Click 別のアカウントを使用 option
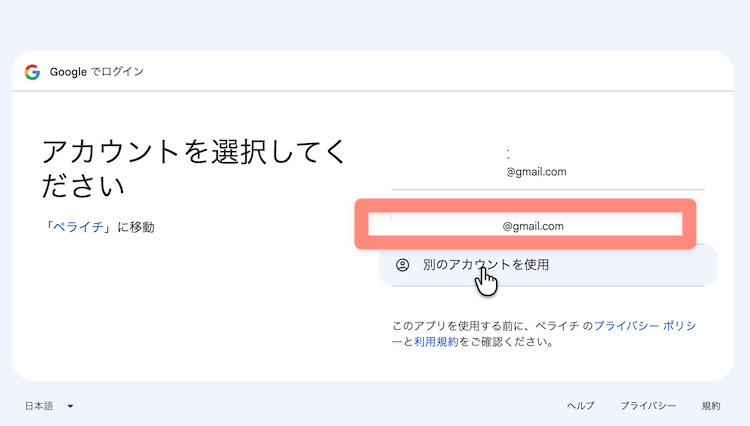 pyautogui.click(x=548, y=265)
